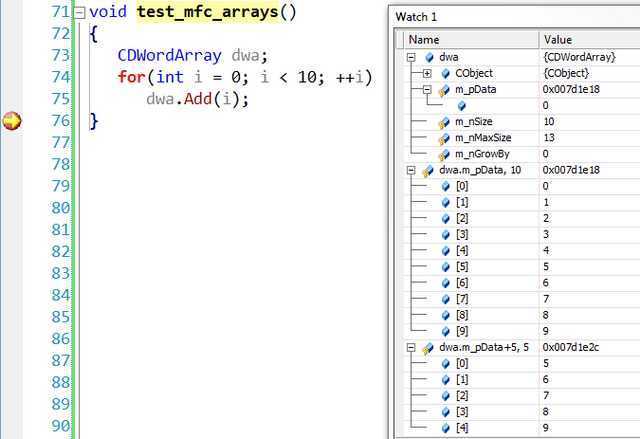This screenshot has width=640, height=439.
Task: Click the icon beside dwa.m_pData+5, 5
Action: 428,348
